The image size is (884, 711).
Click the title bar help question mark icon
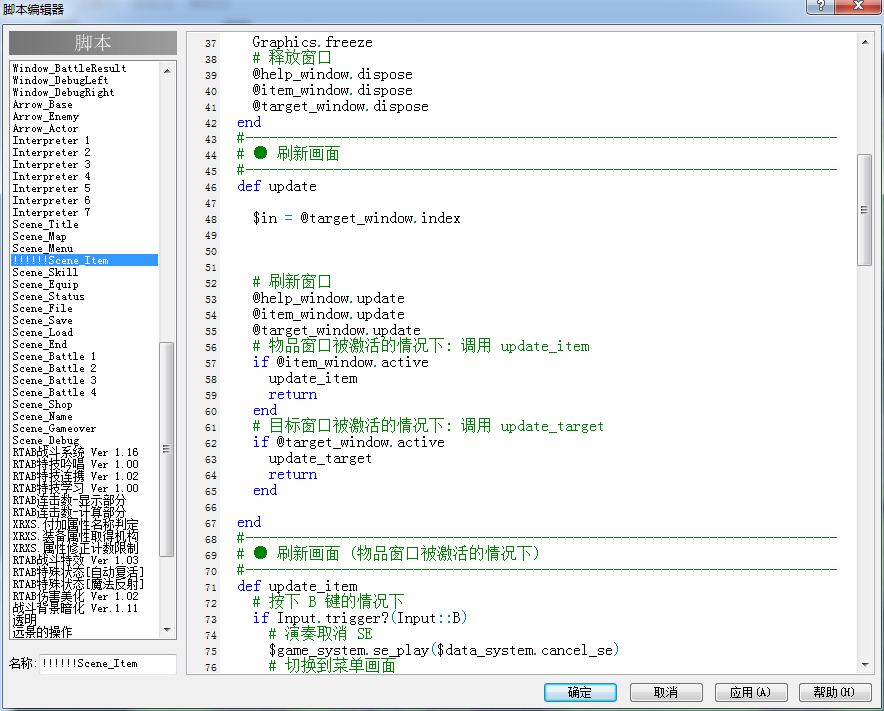[821, 6]
